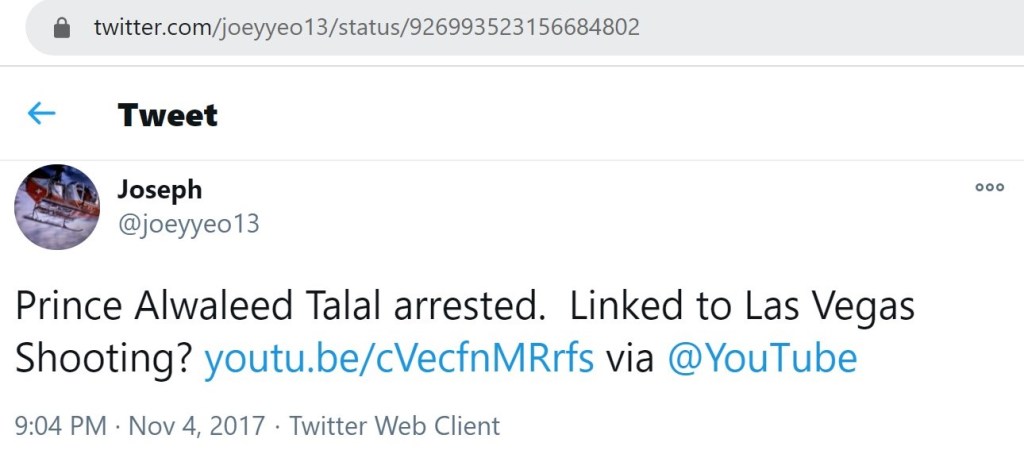Click the @YouTube mention
This screenshot has width=1024, height=454.
click(x=761, y=357)
